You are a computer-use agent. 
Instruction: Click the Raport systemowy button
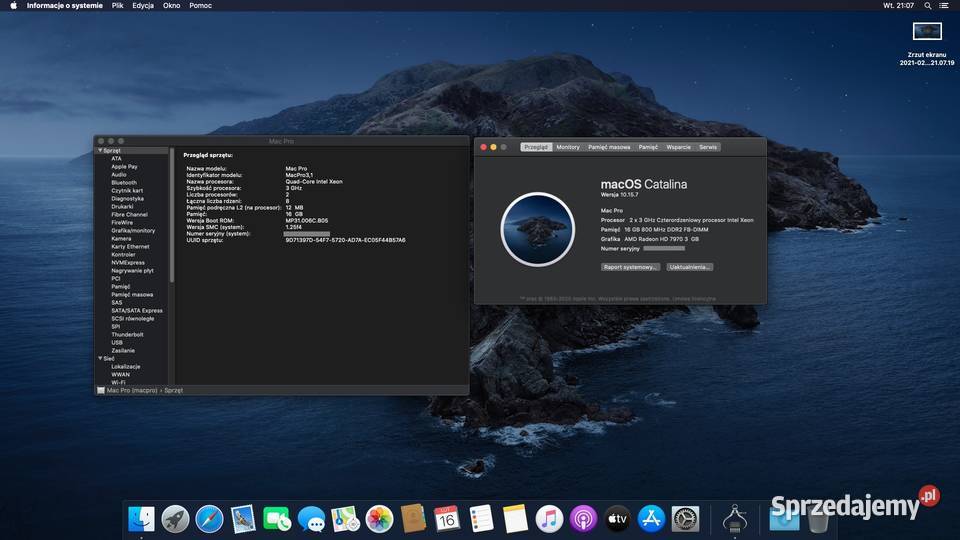tap(630, 267)
